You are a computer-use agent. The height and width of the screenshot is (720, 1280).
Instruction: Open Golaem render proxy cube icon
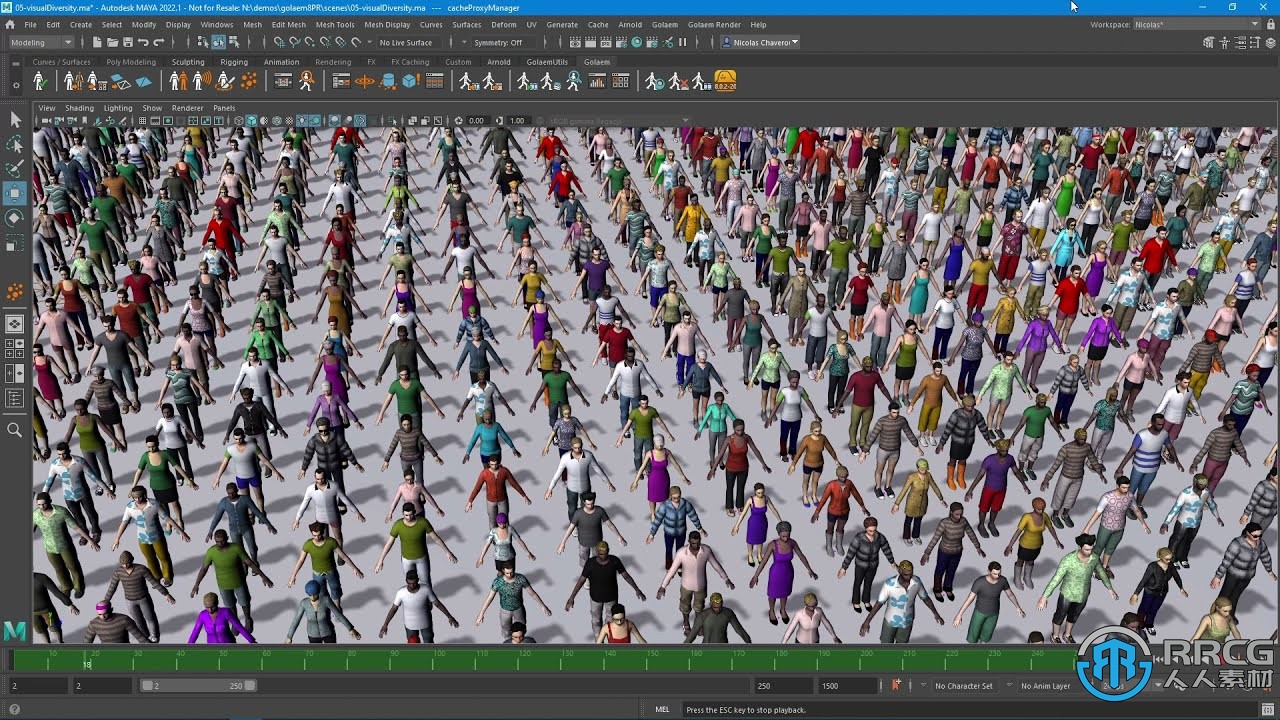point(410,81)
